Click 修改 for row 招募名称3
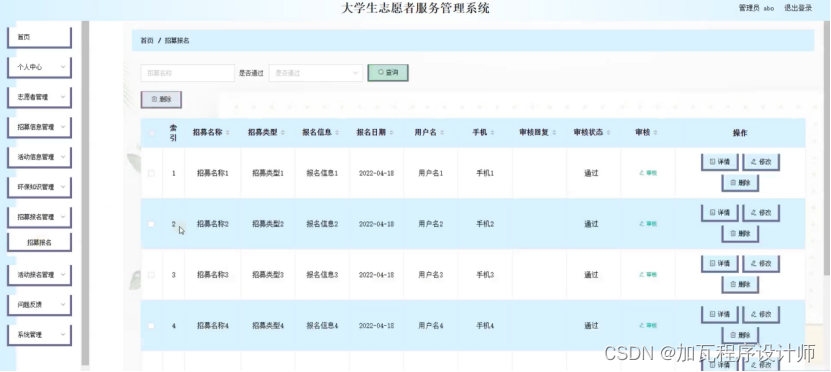Screen dimensions: 831x372 point(761,264)
